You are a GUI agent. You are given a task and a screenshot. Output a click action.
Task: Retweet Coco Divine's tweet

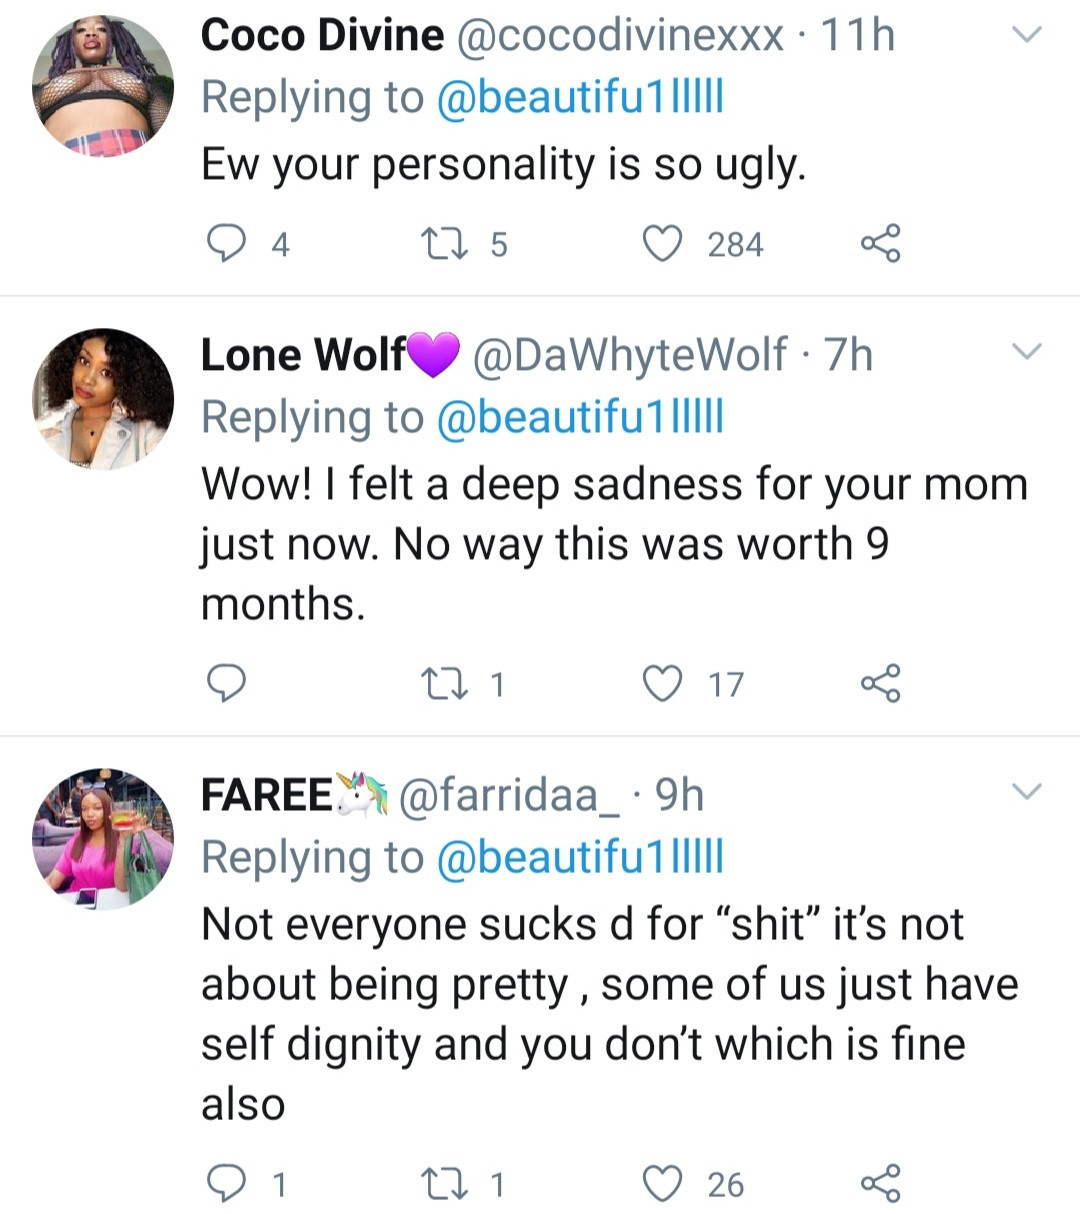point(443,243)
